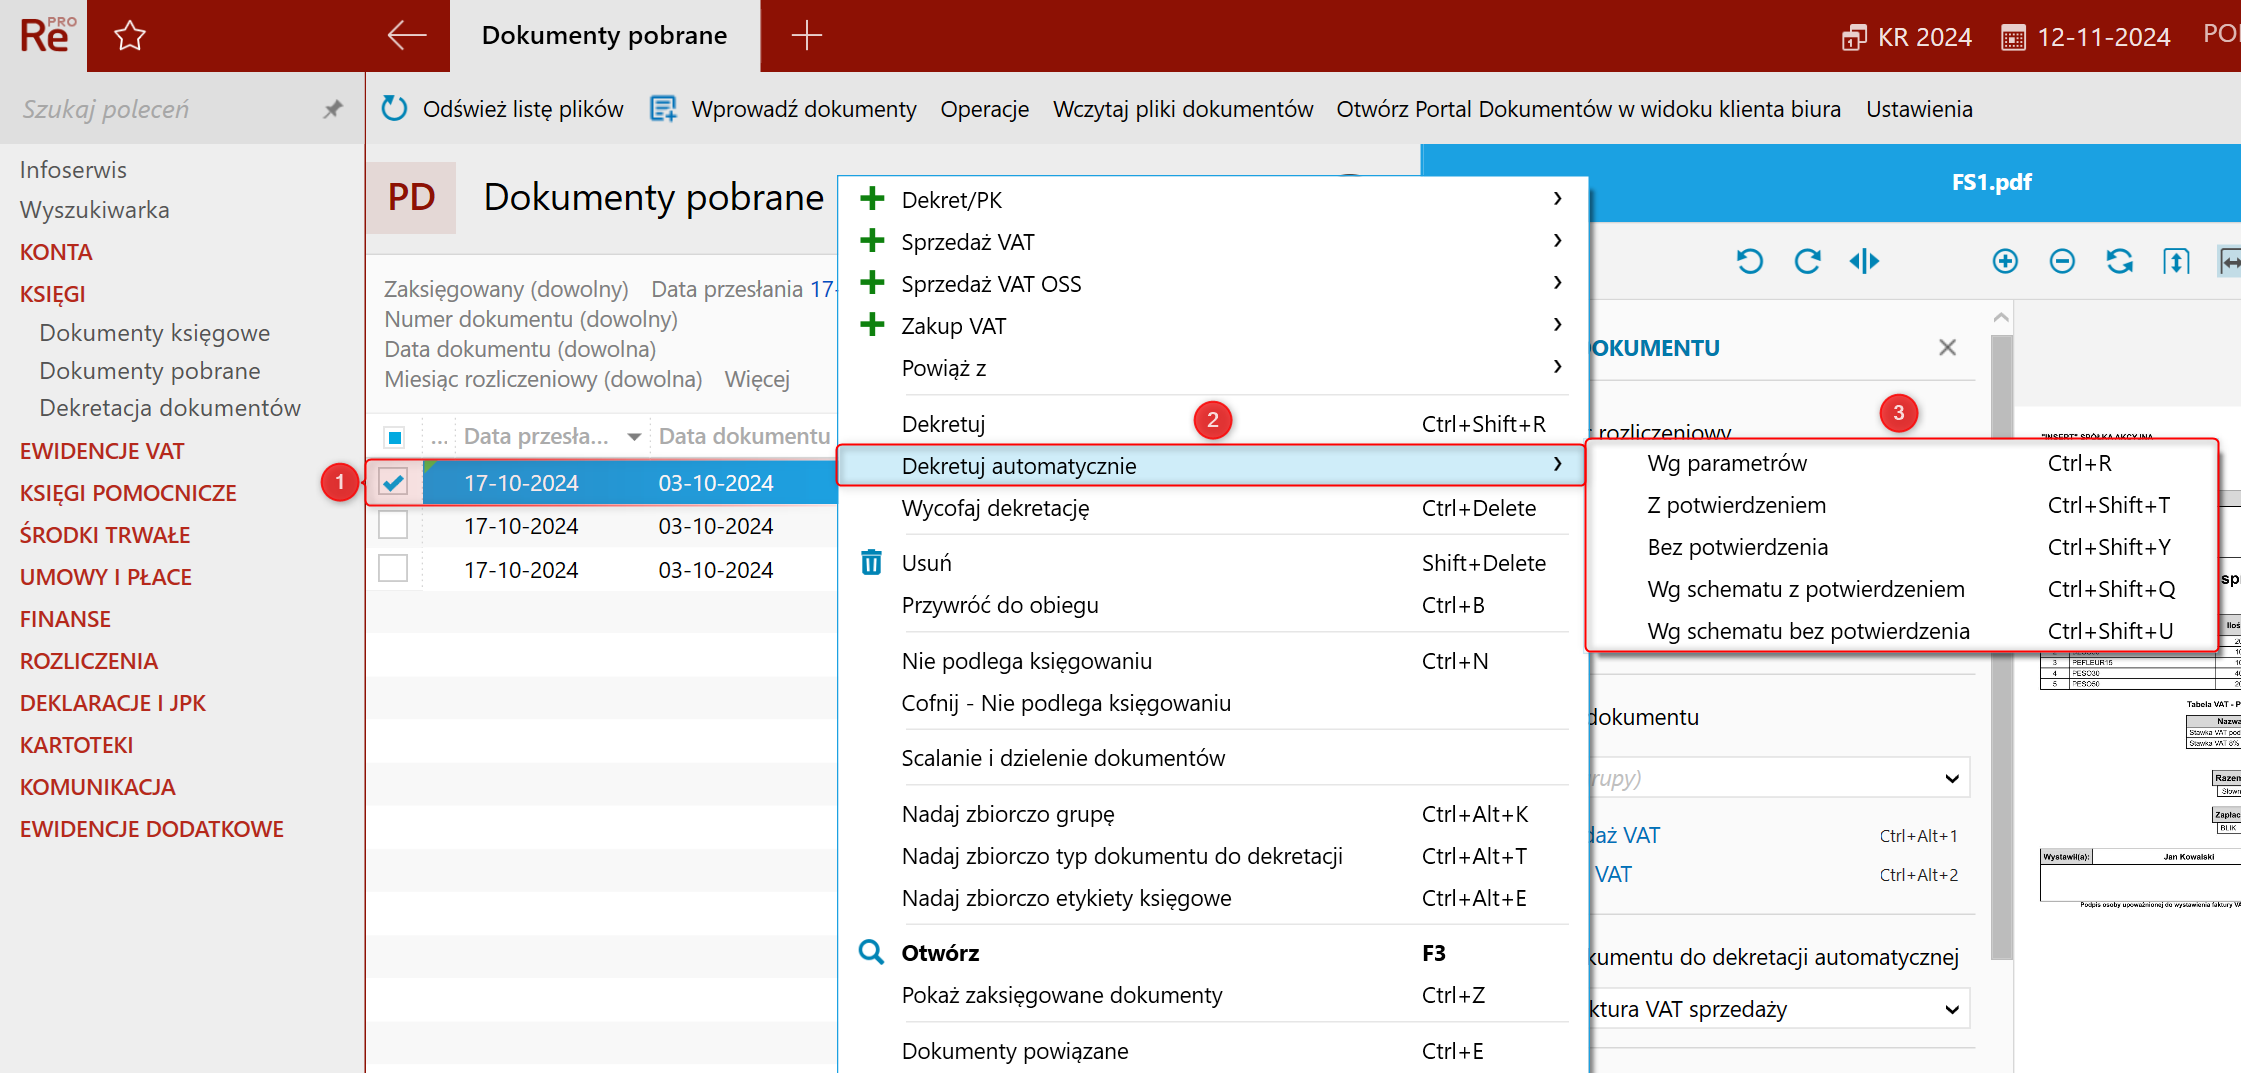Viewport: 2241px width, 1073px height.
Task: Zoom out of the PDF preview
Action: (2062, 261)
